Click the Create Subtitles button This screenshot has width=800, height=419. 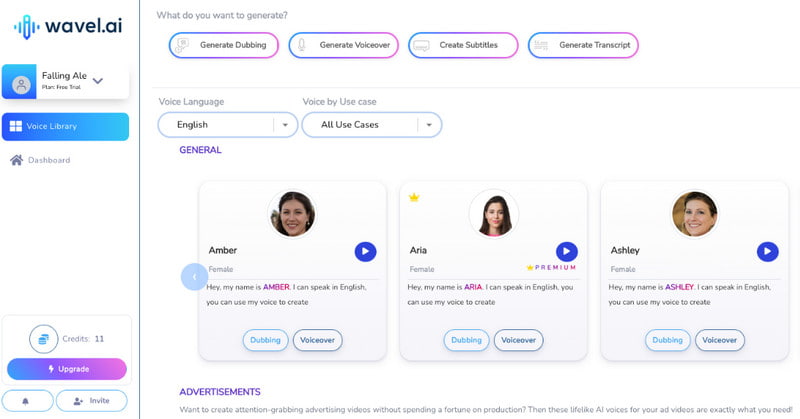click(463, 45)
